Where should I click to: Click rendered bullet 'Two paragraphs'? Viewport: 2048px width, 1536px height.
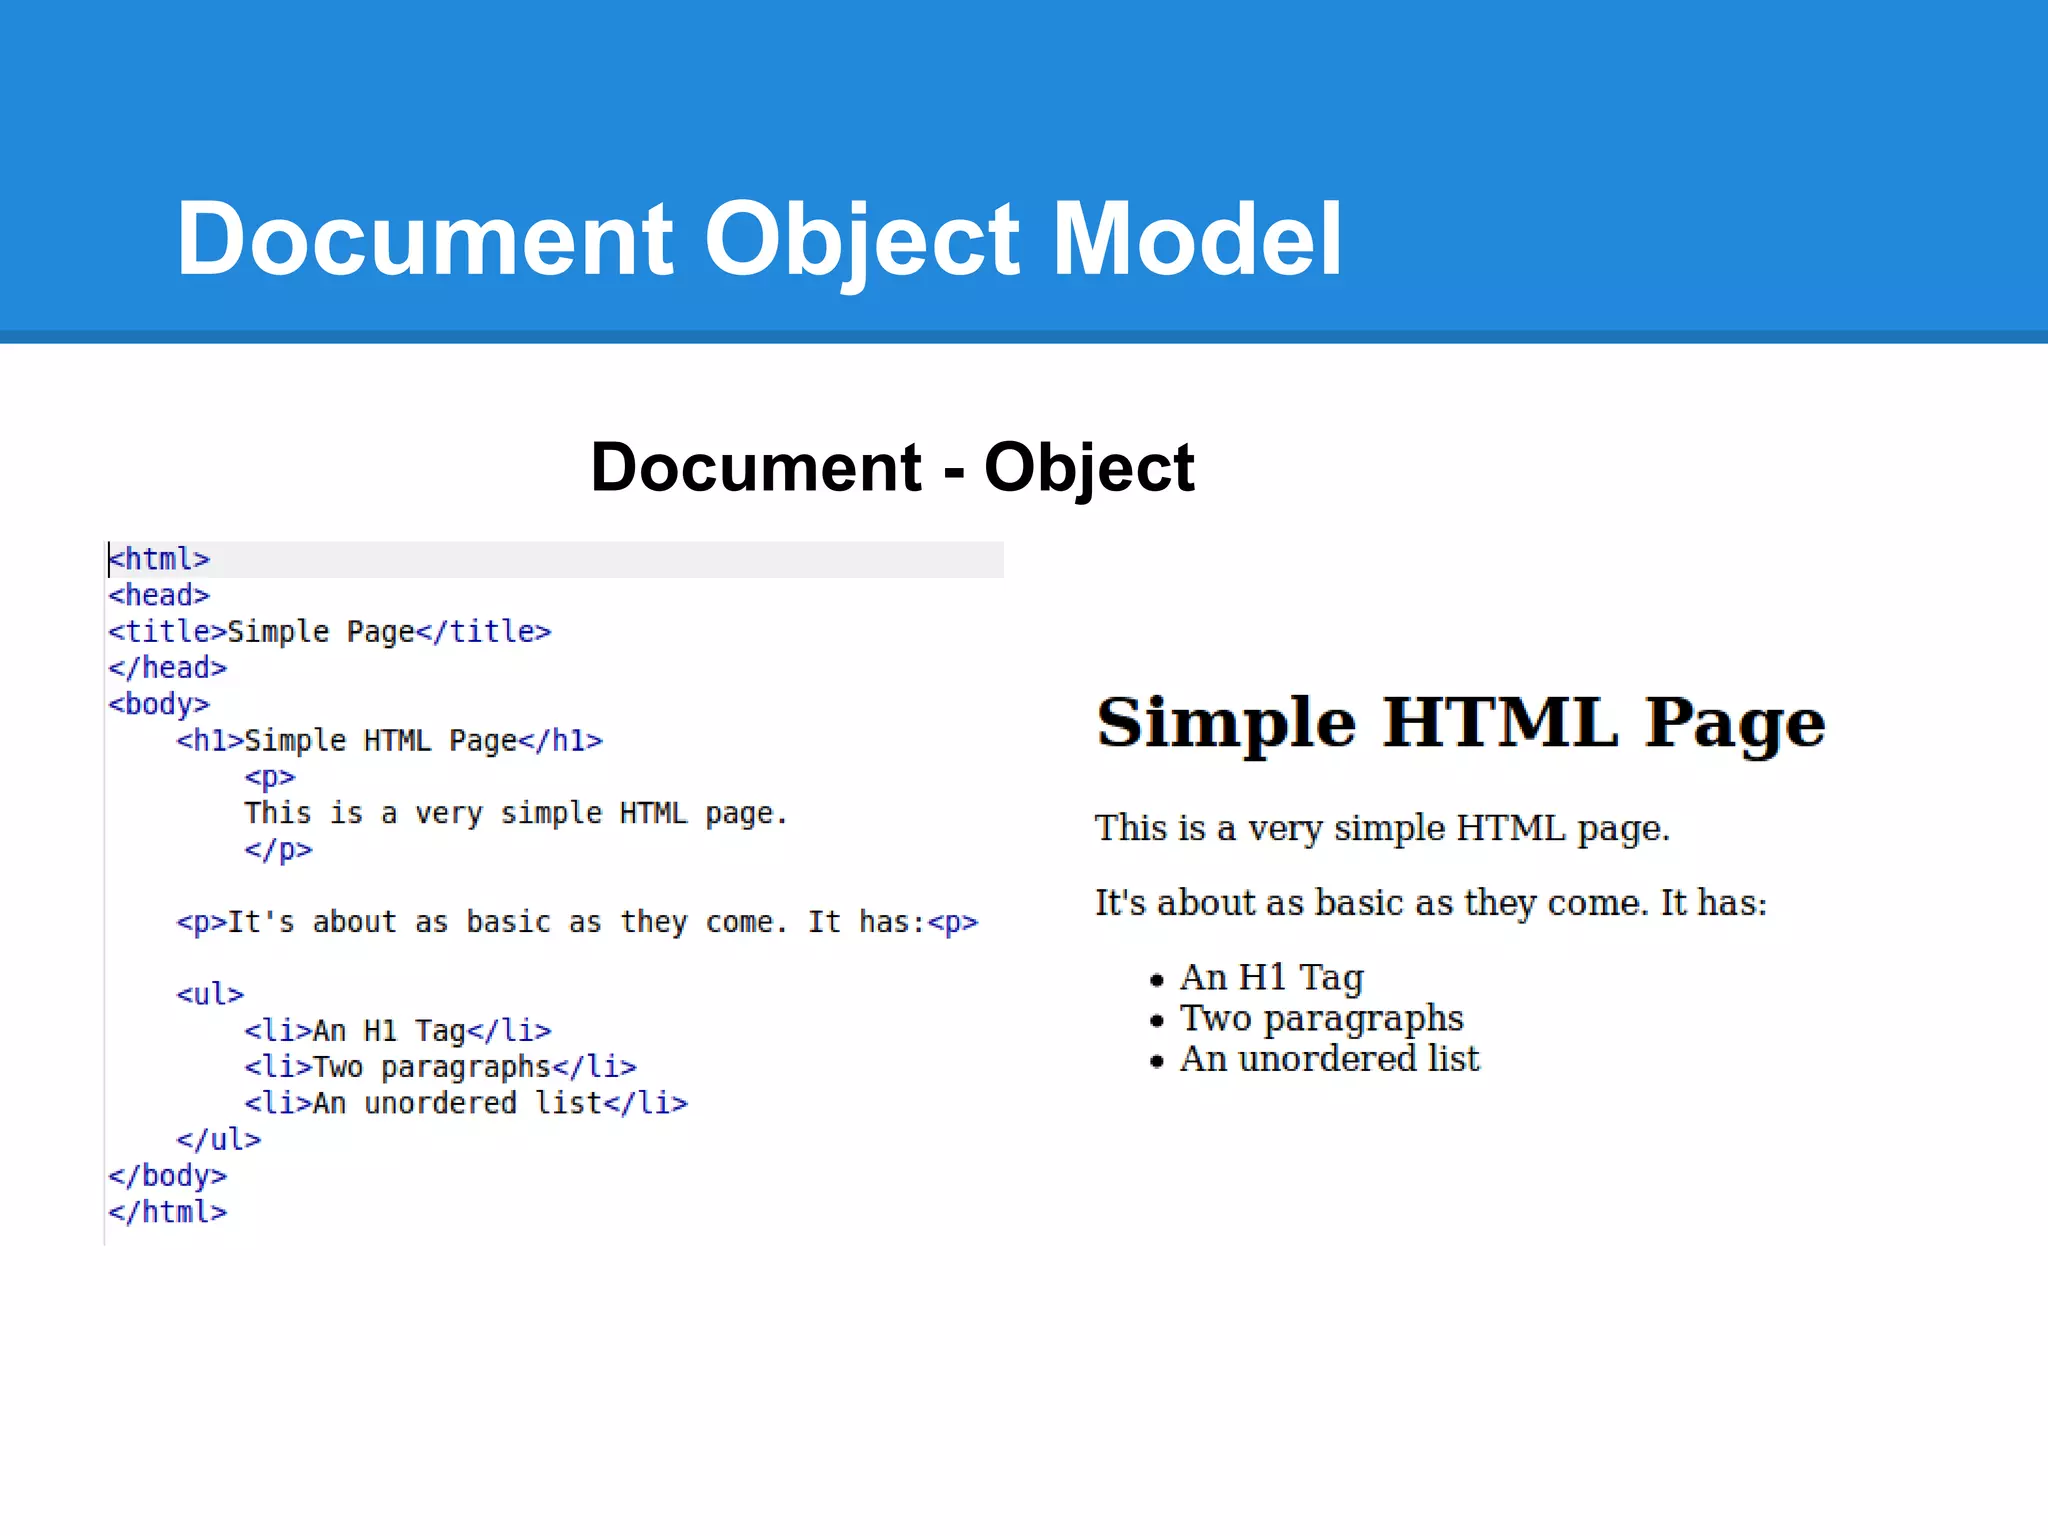(1321, 1018)
